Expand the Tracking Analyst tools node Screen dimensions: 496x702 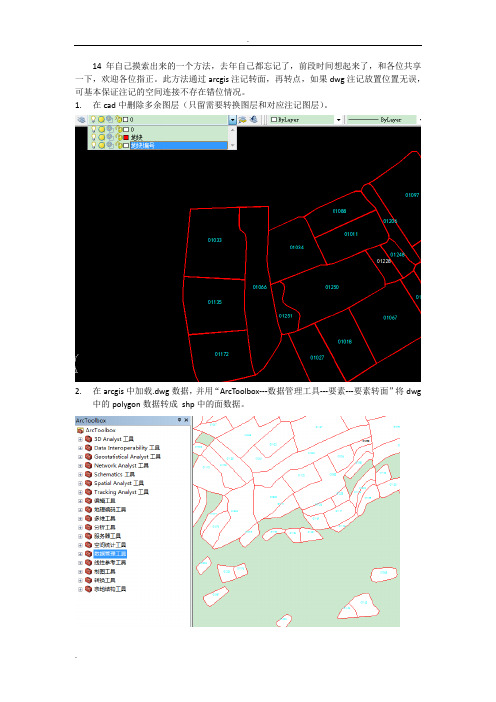81,492
